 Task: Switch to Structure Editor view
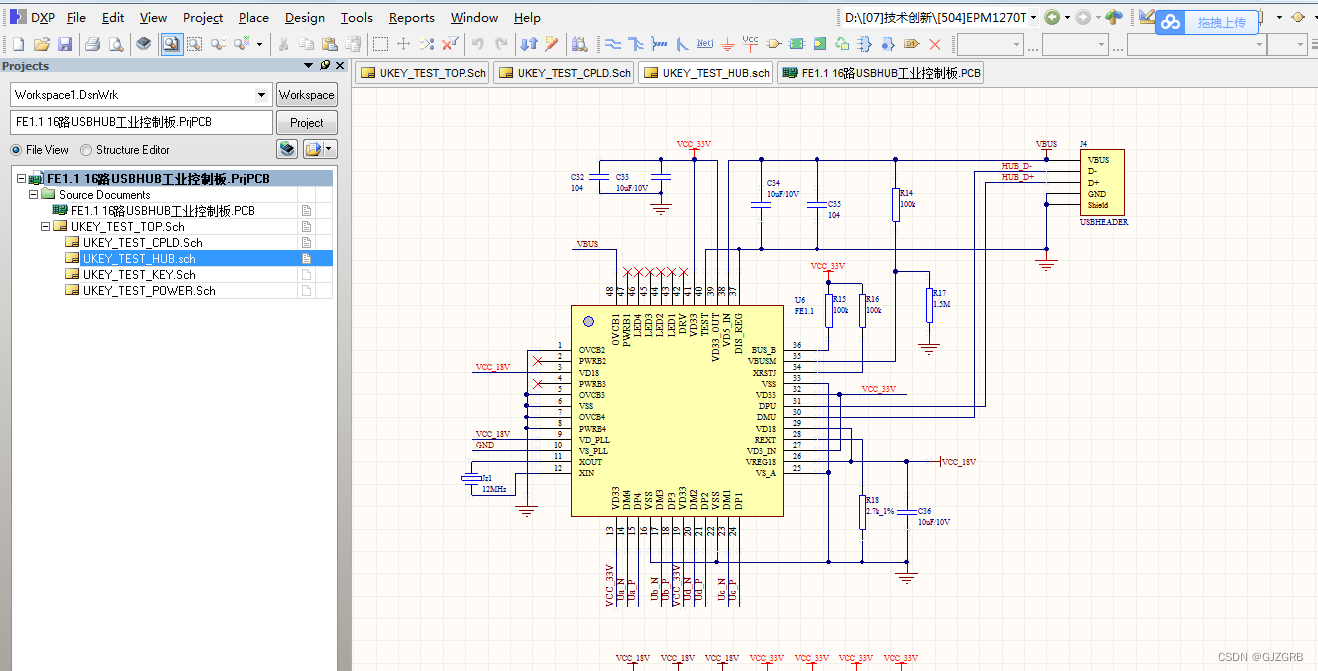pos(85,149)
